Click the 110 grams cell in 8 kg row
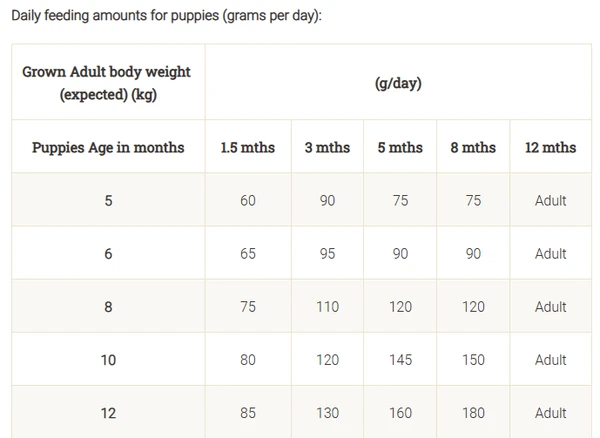 pos(327,307)
